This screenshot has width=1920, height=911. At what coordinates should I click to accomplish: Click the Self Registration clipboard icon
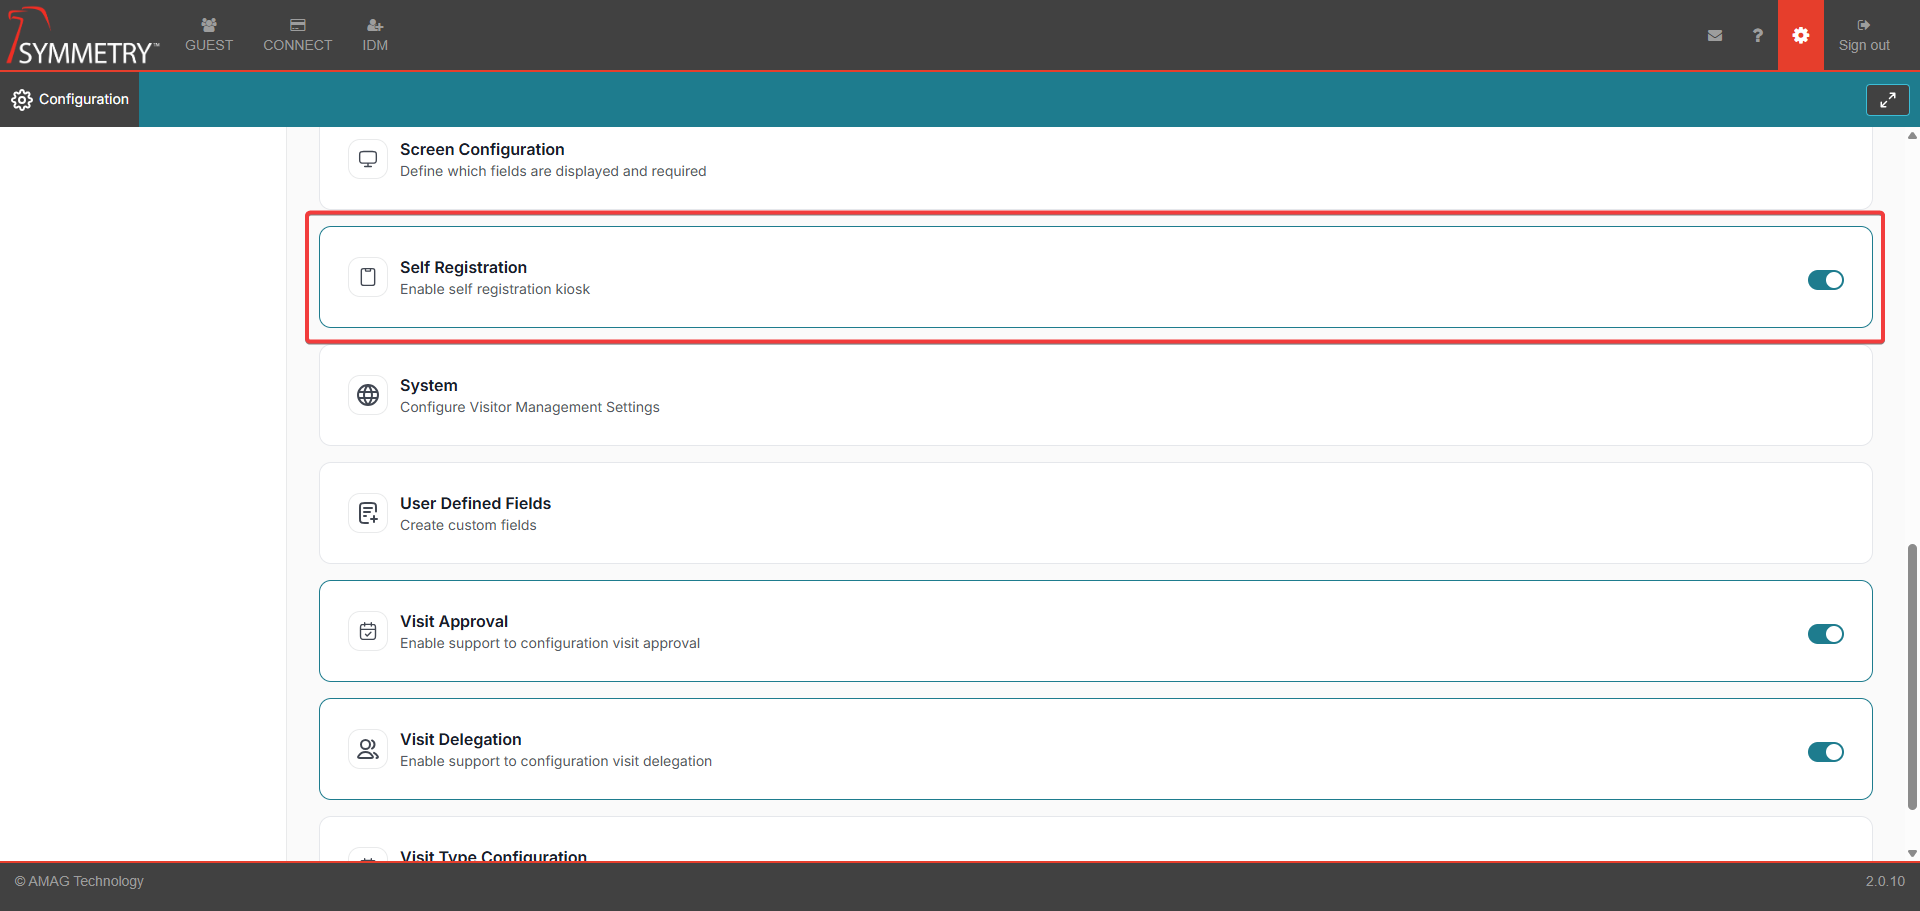pos(368,277)
